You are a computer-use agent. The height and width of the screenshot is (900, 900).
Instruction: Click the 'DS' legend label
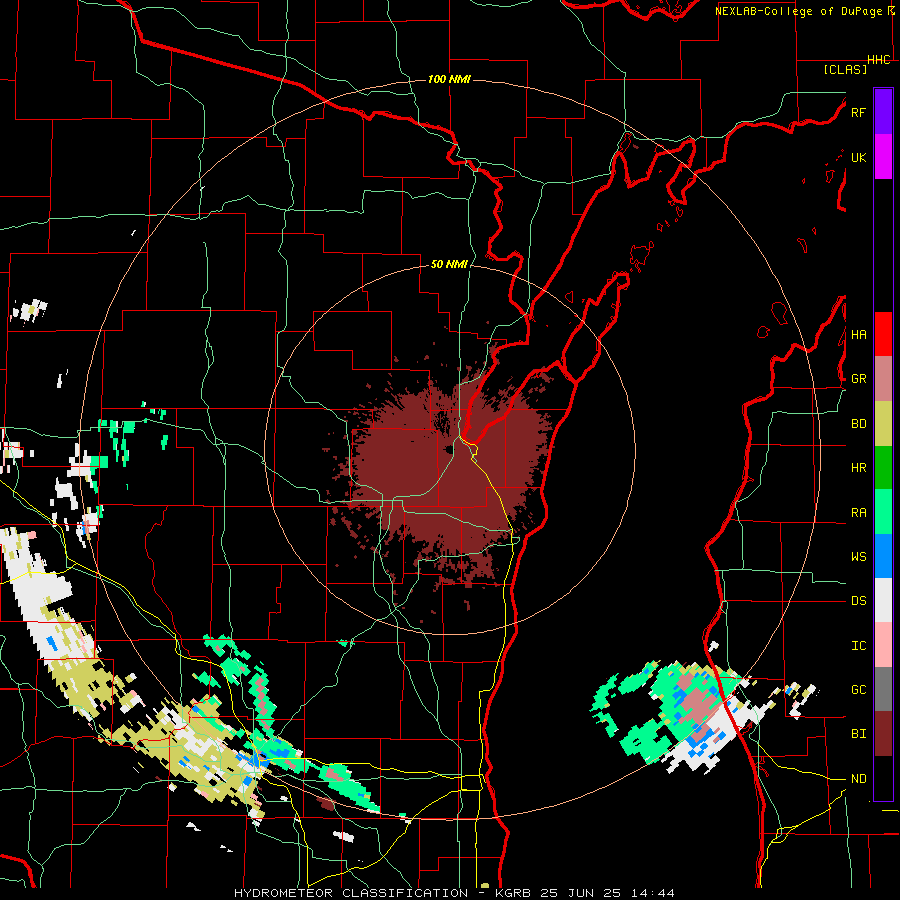(x=858, y=601)
